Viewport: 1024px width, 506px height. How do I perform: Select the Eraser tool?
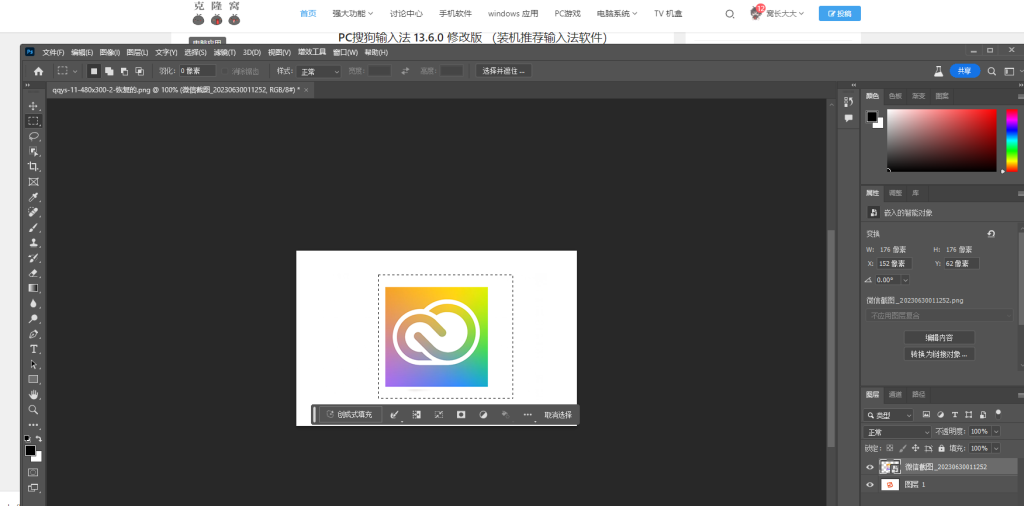click(x=33, y=273)
